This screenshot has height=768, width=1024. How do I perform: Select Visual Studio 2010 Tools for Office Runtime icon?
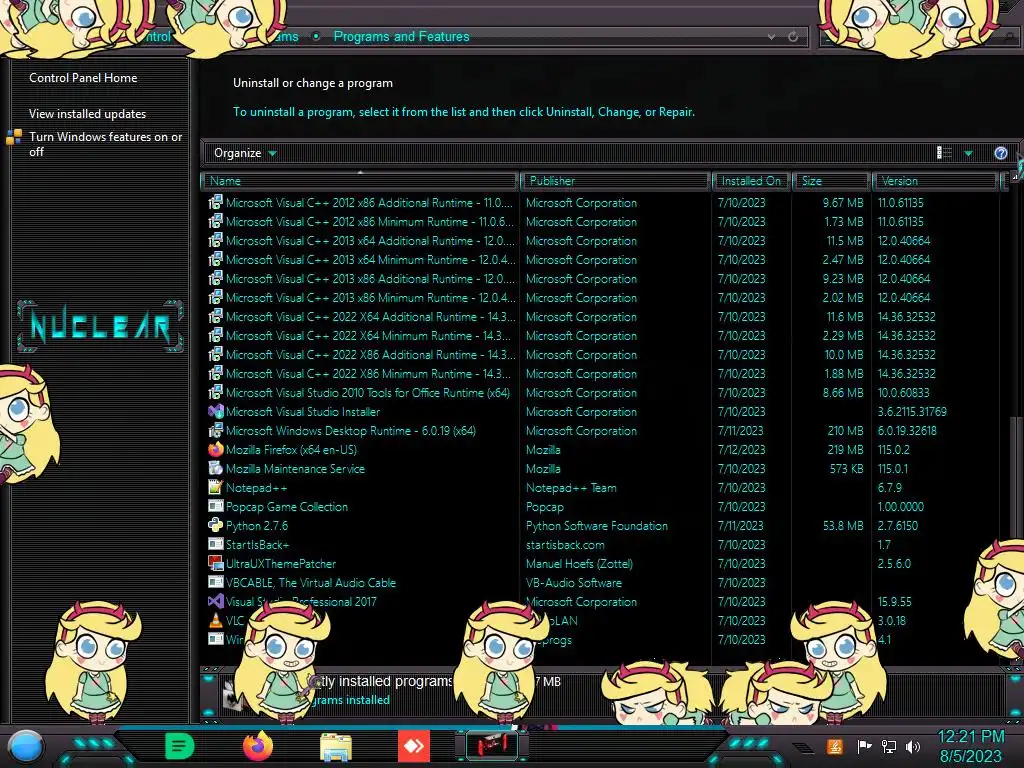(x=216, y=392)
